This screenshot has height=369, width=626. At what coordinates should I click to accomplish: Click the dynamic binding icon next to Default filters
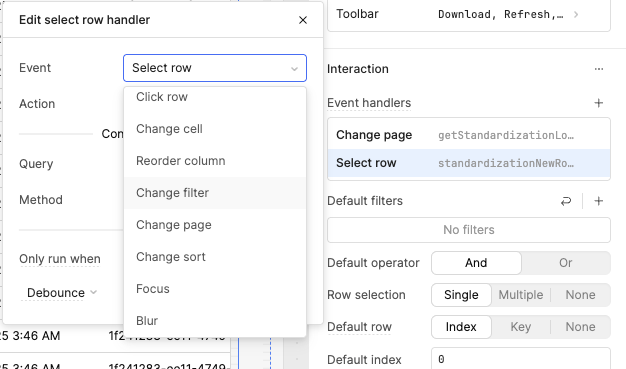pos(566,201)
